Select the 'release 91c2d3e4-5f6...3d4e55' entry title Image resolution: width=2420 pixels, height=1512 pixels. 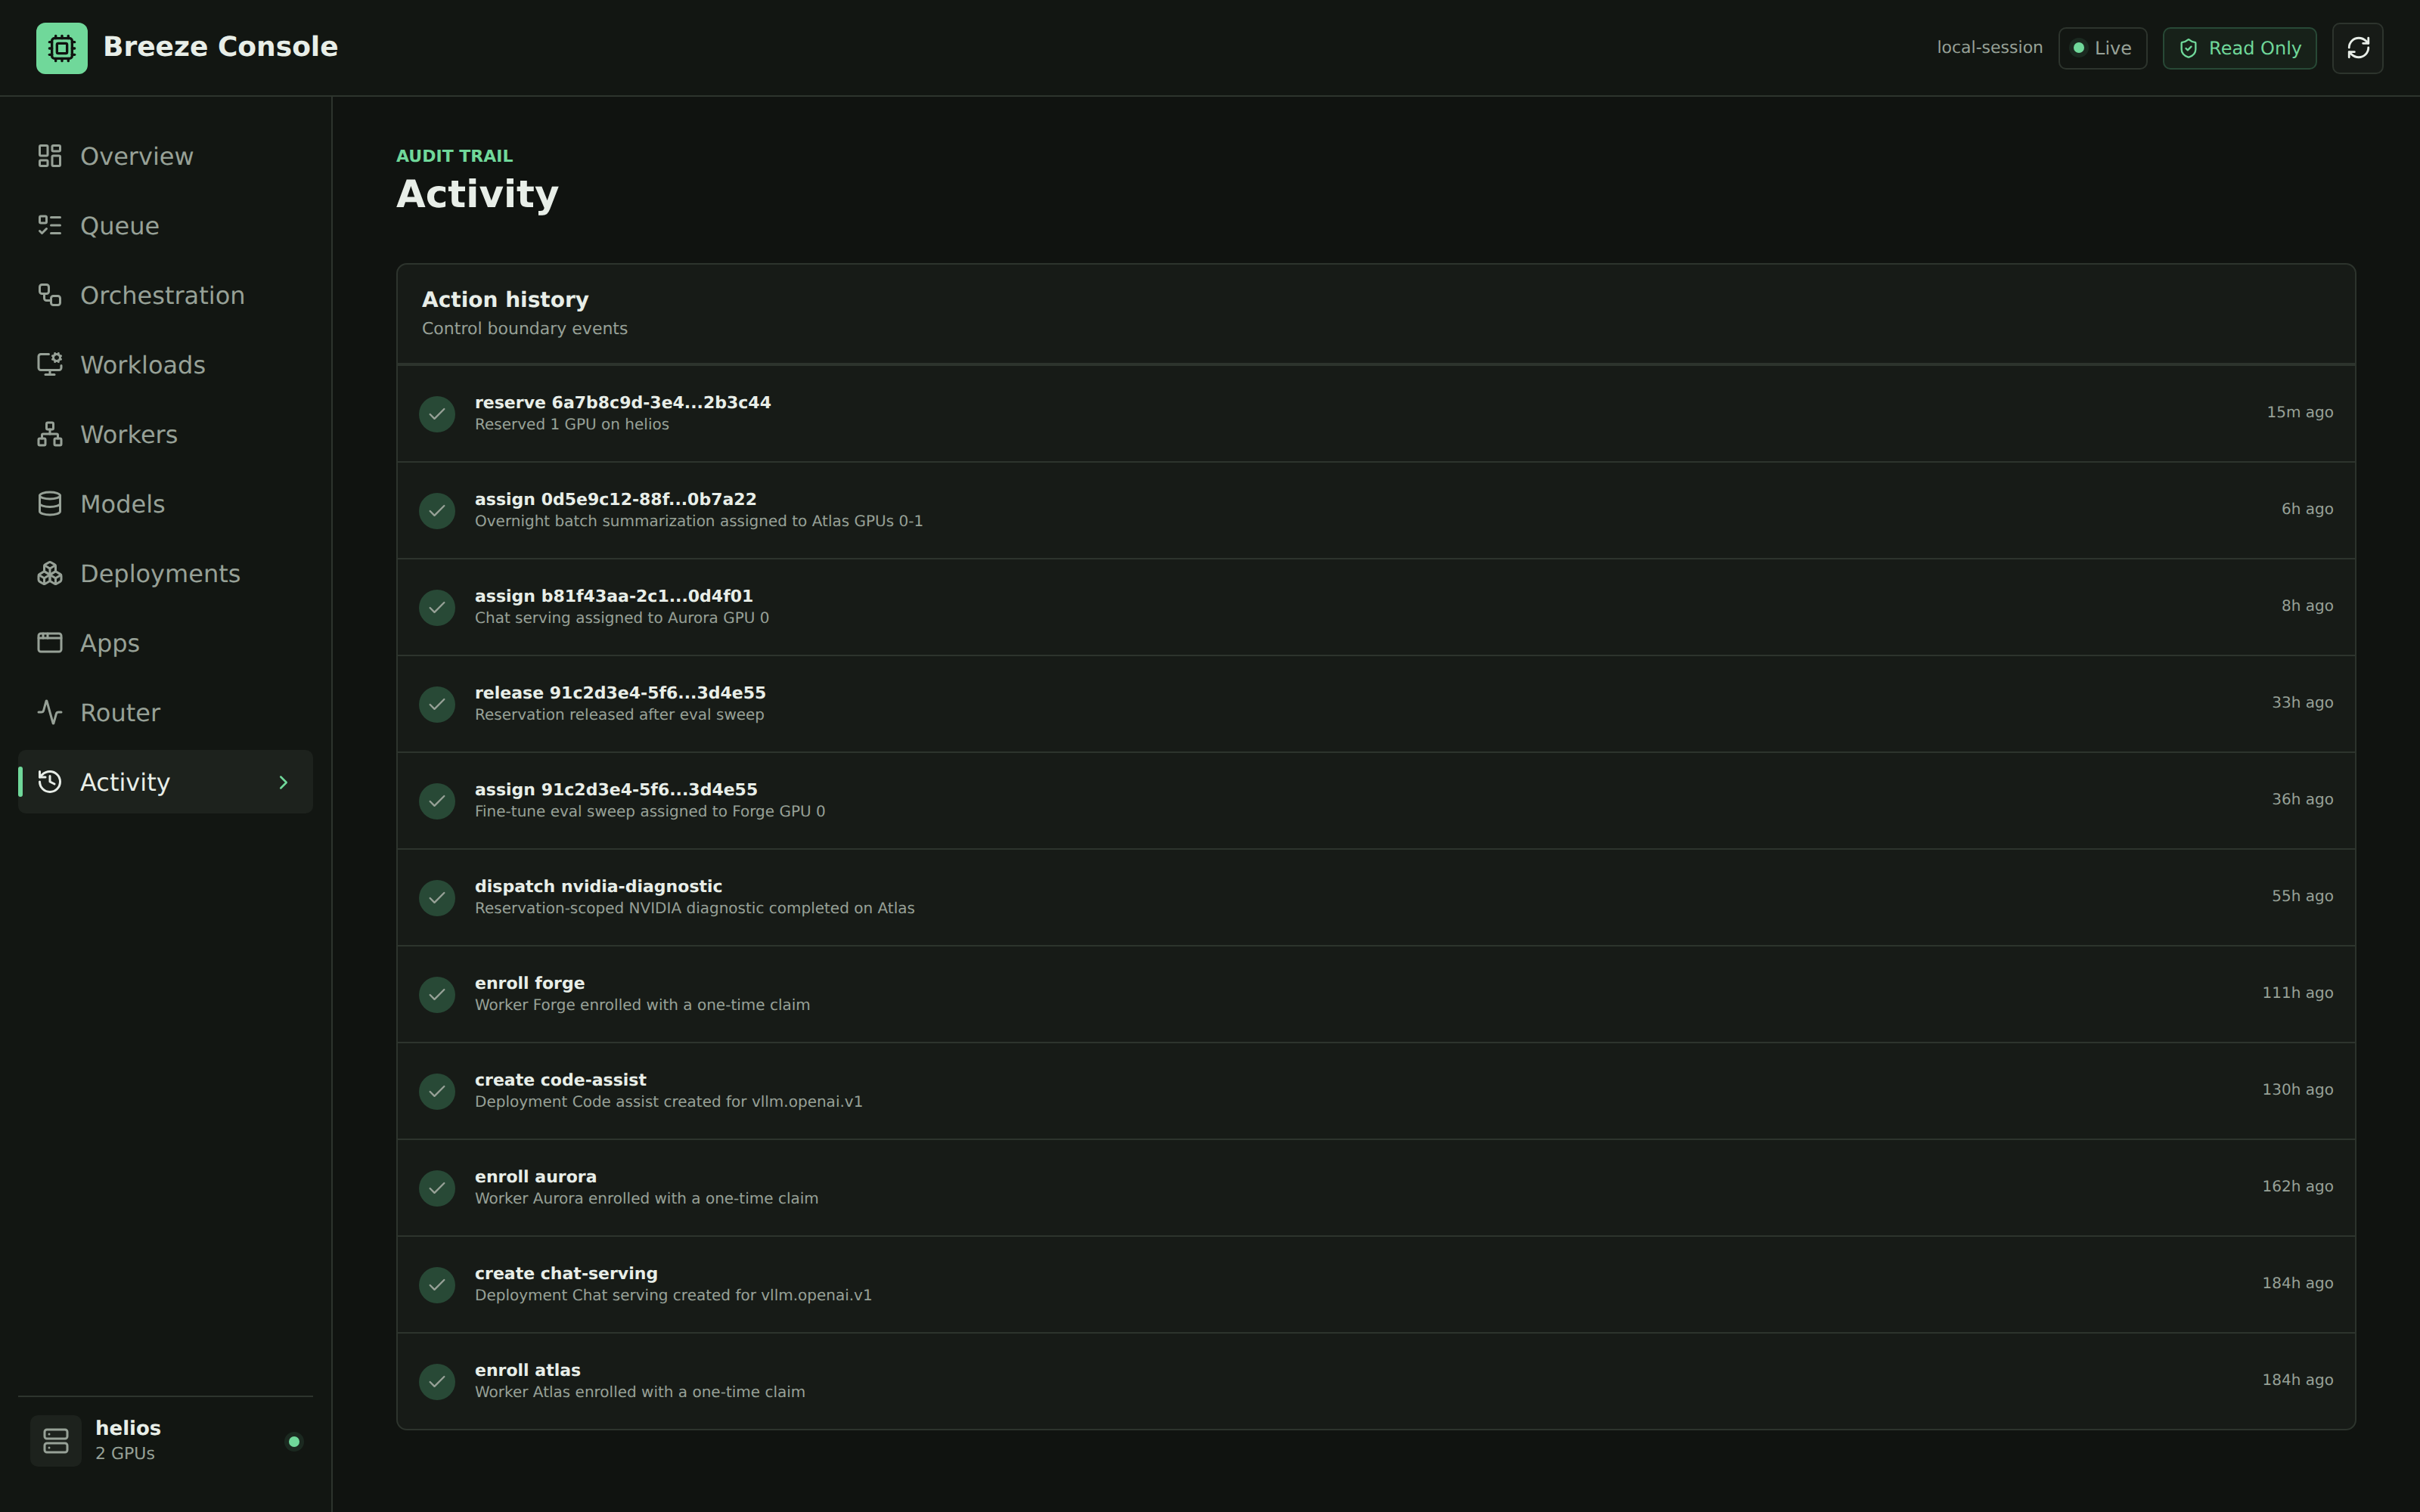click(x=620, y=693)
